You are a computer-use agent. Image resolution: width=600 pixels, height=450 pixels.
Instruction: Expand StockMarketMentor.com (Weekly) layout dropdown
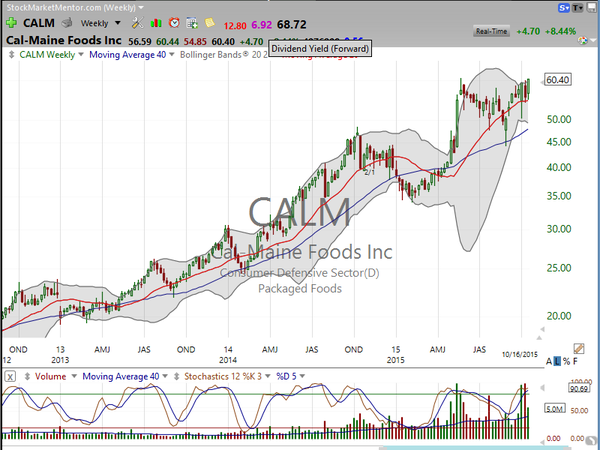pos(141,7)
